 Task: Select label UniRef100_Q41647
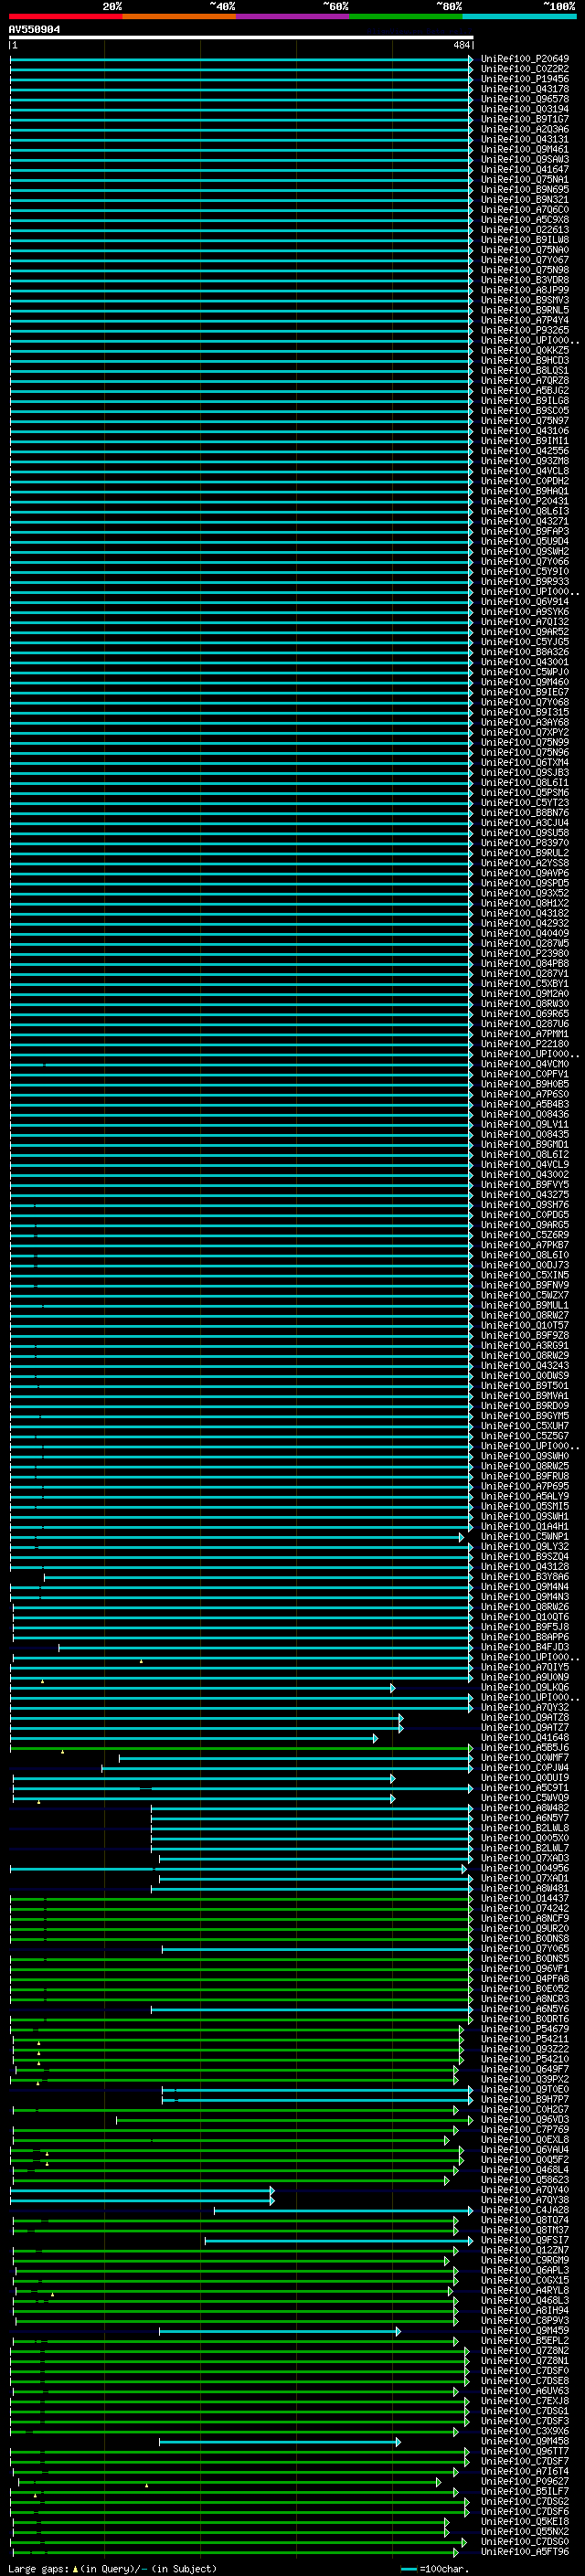pos(524,169)
